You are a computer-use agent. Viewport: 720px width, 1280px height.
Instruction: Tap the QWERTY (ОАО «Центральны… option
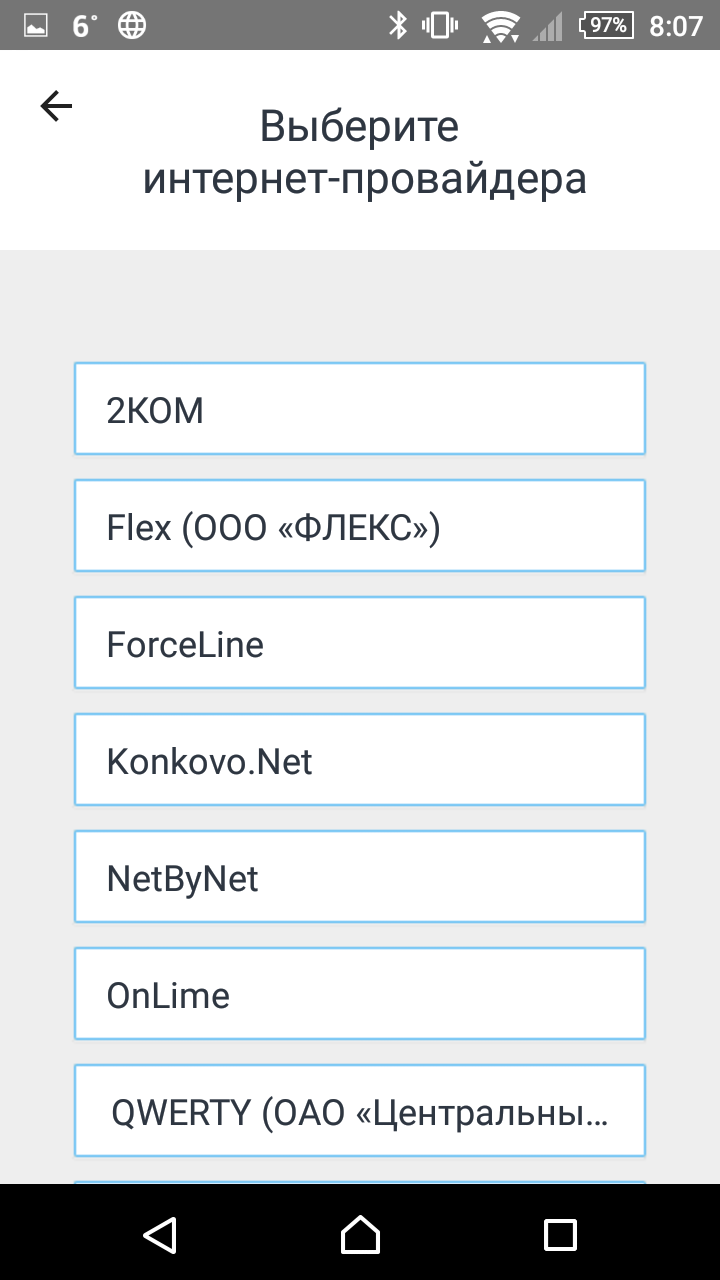(360, 1111)
